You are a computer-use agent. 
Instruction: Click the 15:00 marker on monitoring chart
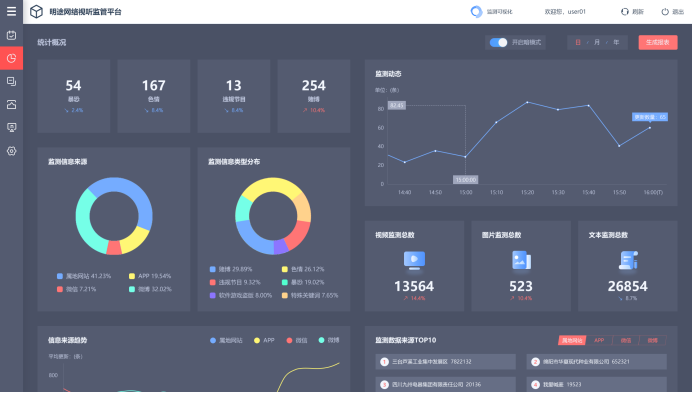tap(466, 180)
